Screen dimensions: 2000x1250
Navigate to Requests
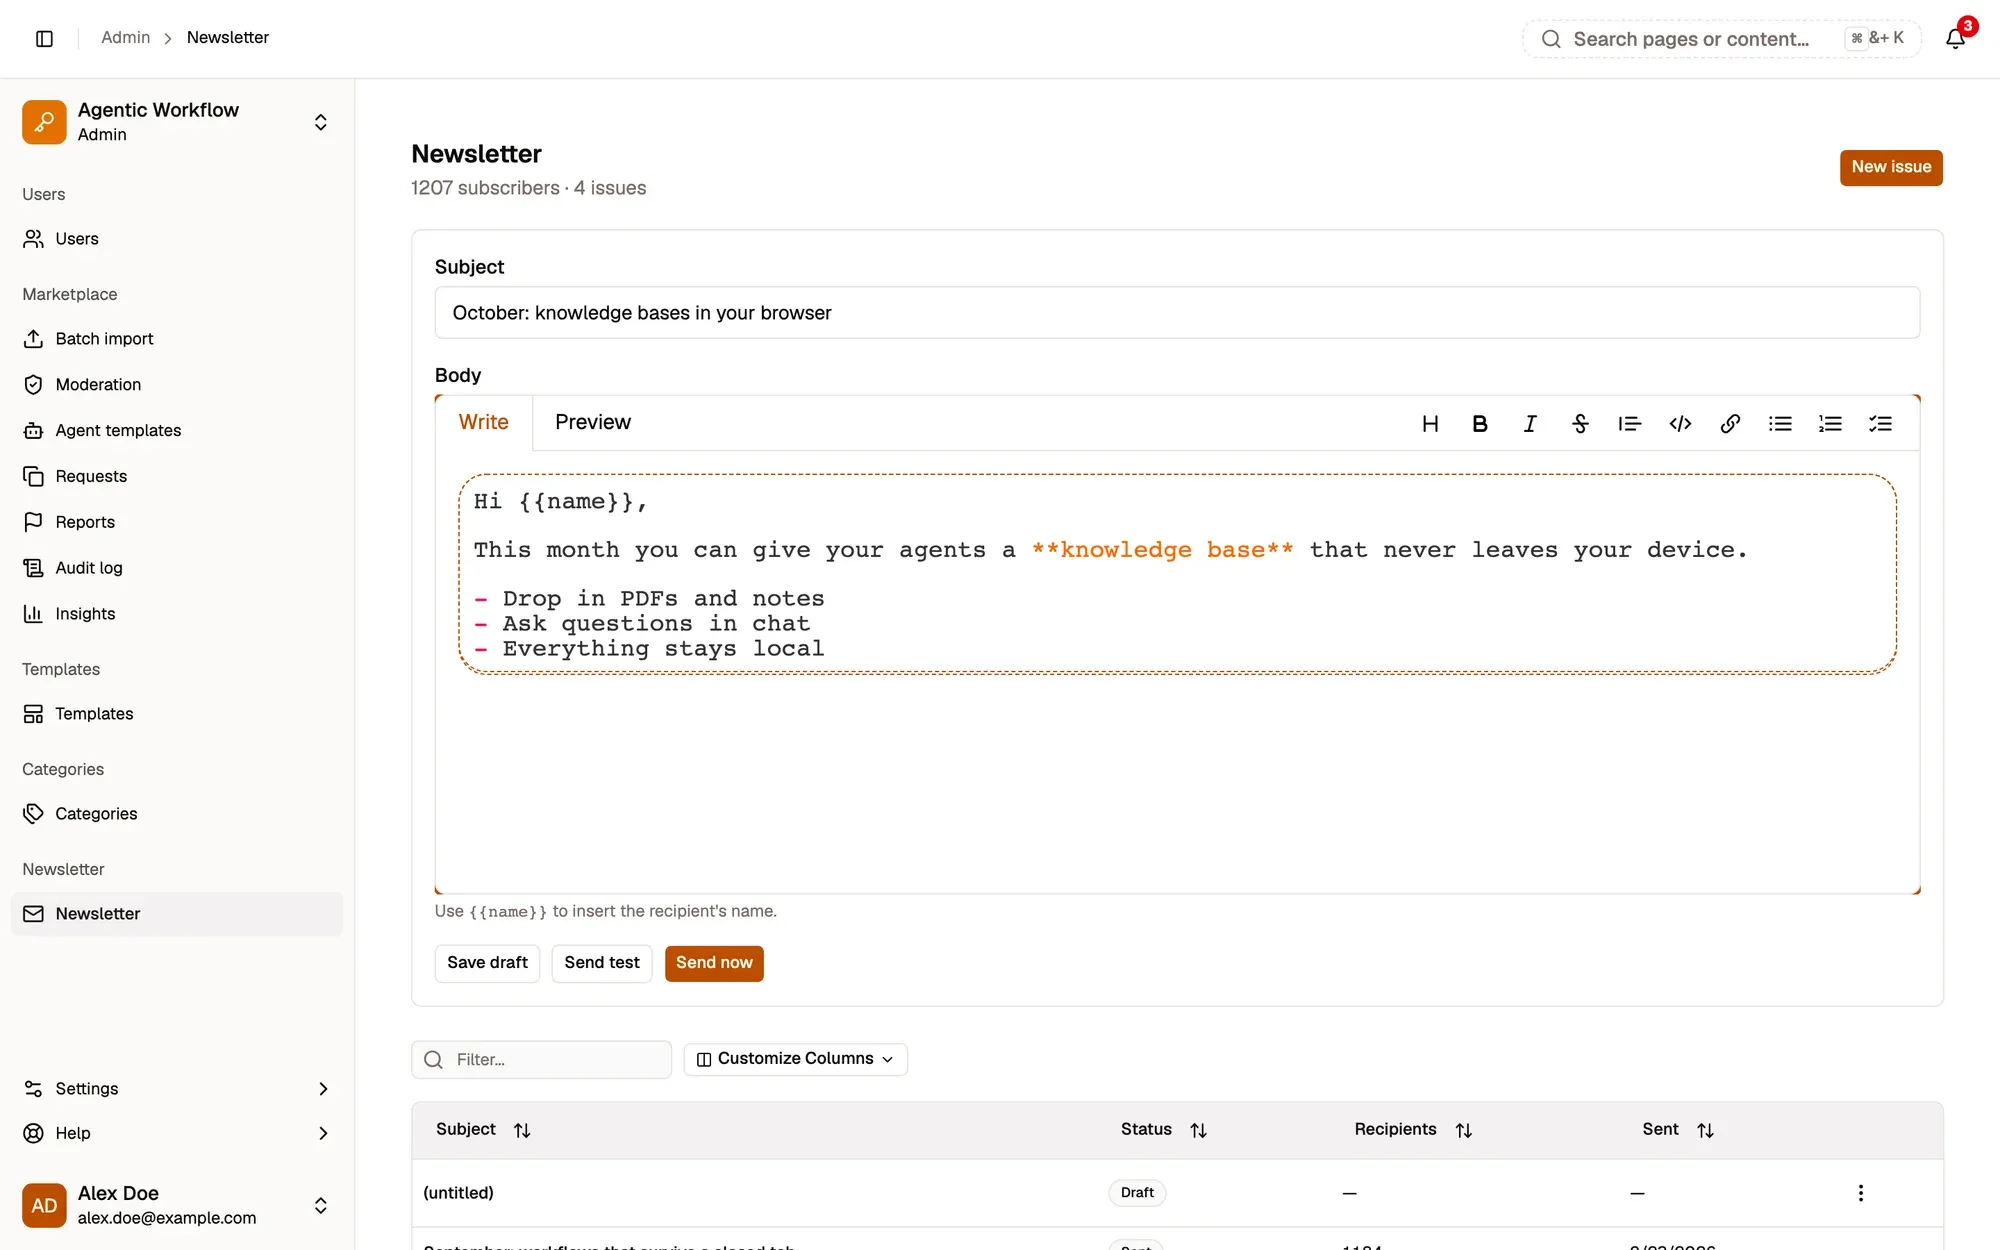click(177, 477)
